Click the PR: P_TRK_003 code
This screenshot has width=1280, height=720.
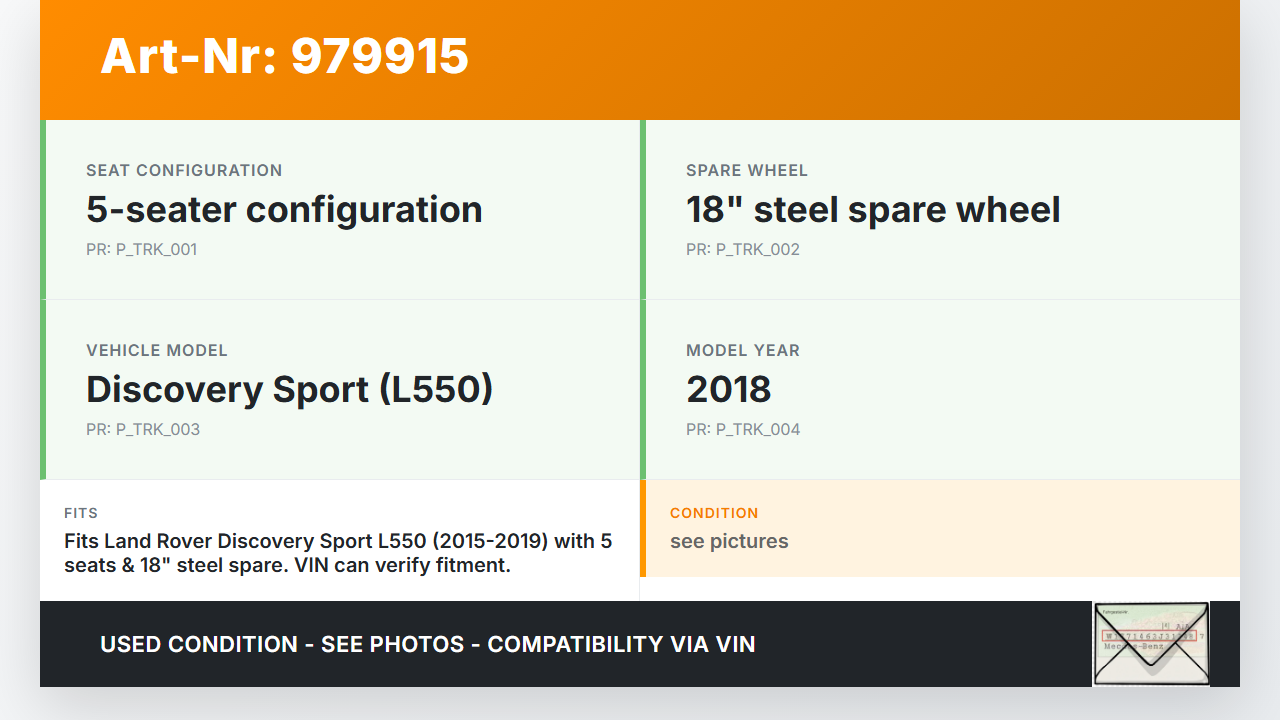click(142, 429)
